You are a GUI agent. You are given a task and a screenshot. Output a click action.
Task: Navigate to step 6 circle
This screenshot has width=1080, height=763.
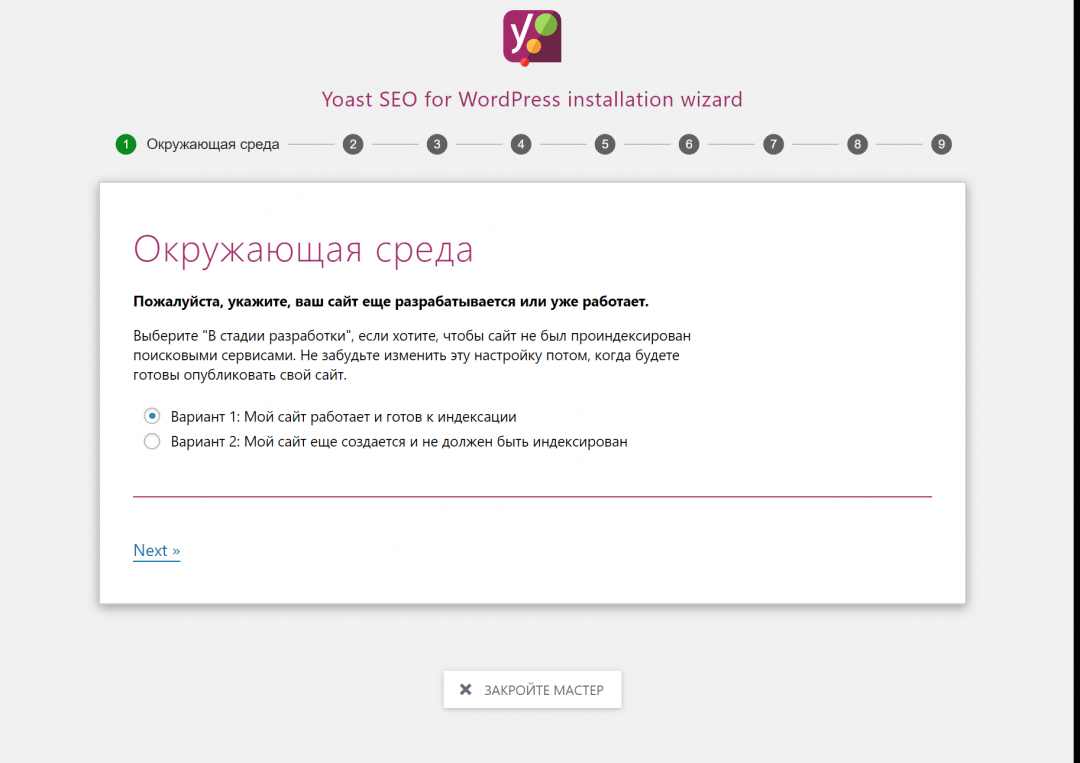688,144
